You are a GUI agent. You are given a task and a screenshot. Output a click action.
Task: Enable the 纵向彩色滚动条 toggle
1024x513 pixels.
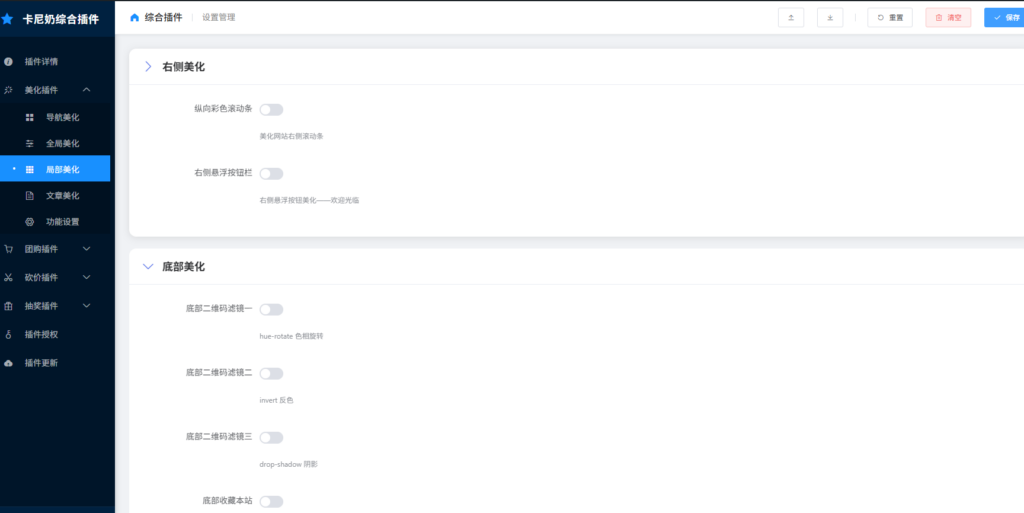pyautogui.click(x=271, y=110)
